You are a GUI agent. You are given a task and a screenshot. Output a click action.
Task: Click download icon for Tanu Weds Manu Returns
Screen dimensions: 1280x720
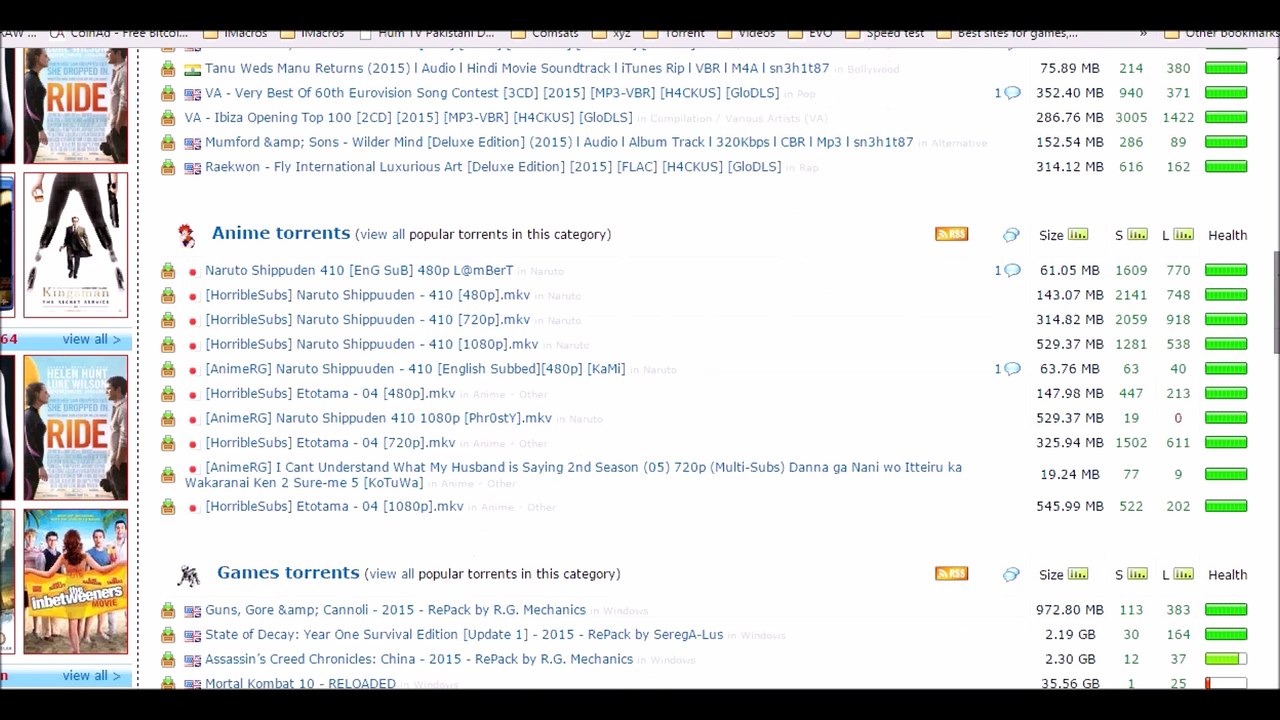click(168, 69)
